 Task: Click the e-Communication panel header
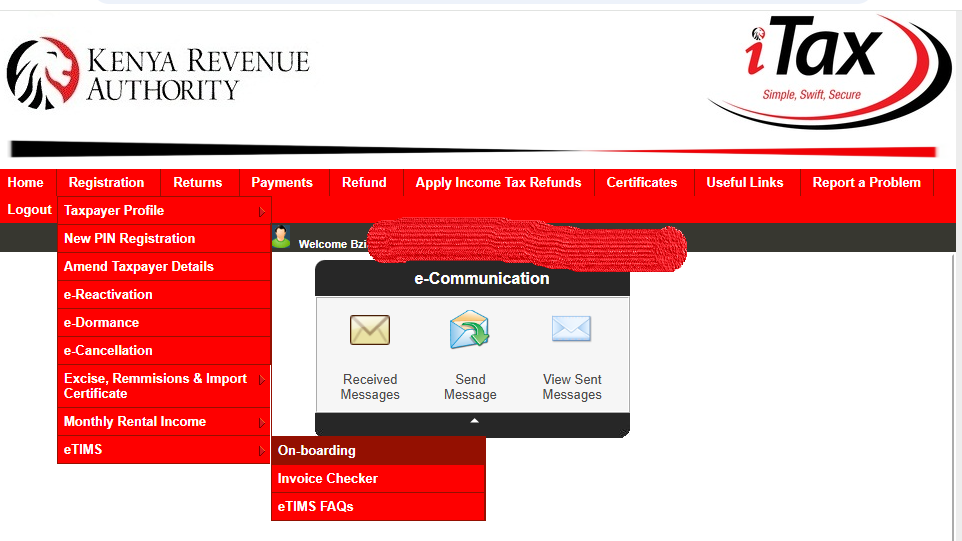tap(472, 278)
